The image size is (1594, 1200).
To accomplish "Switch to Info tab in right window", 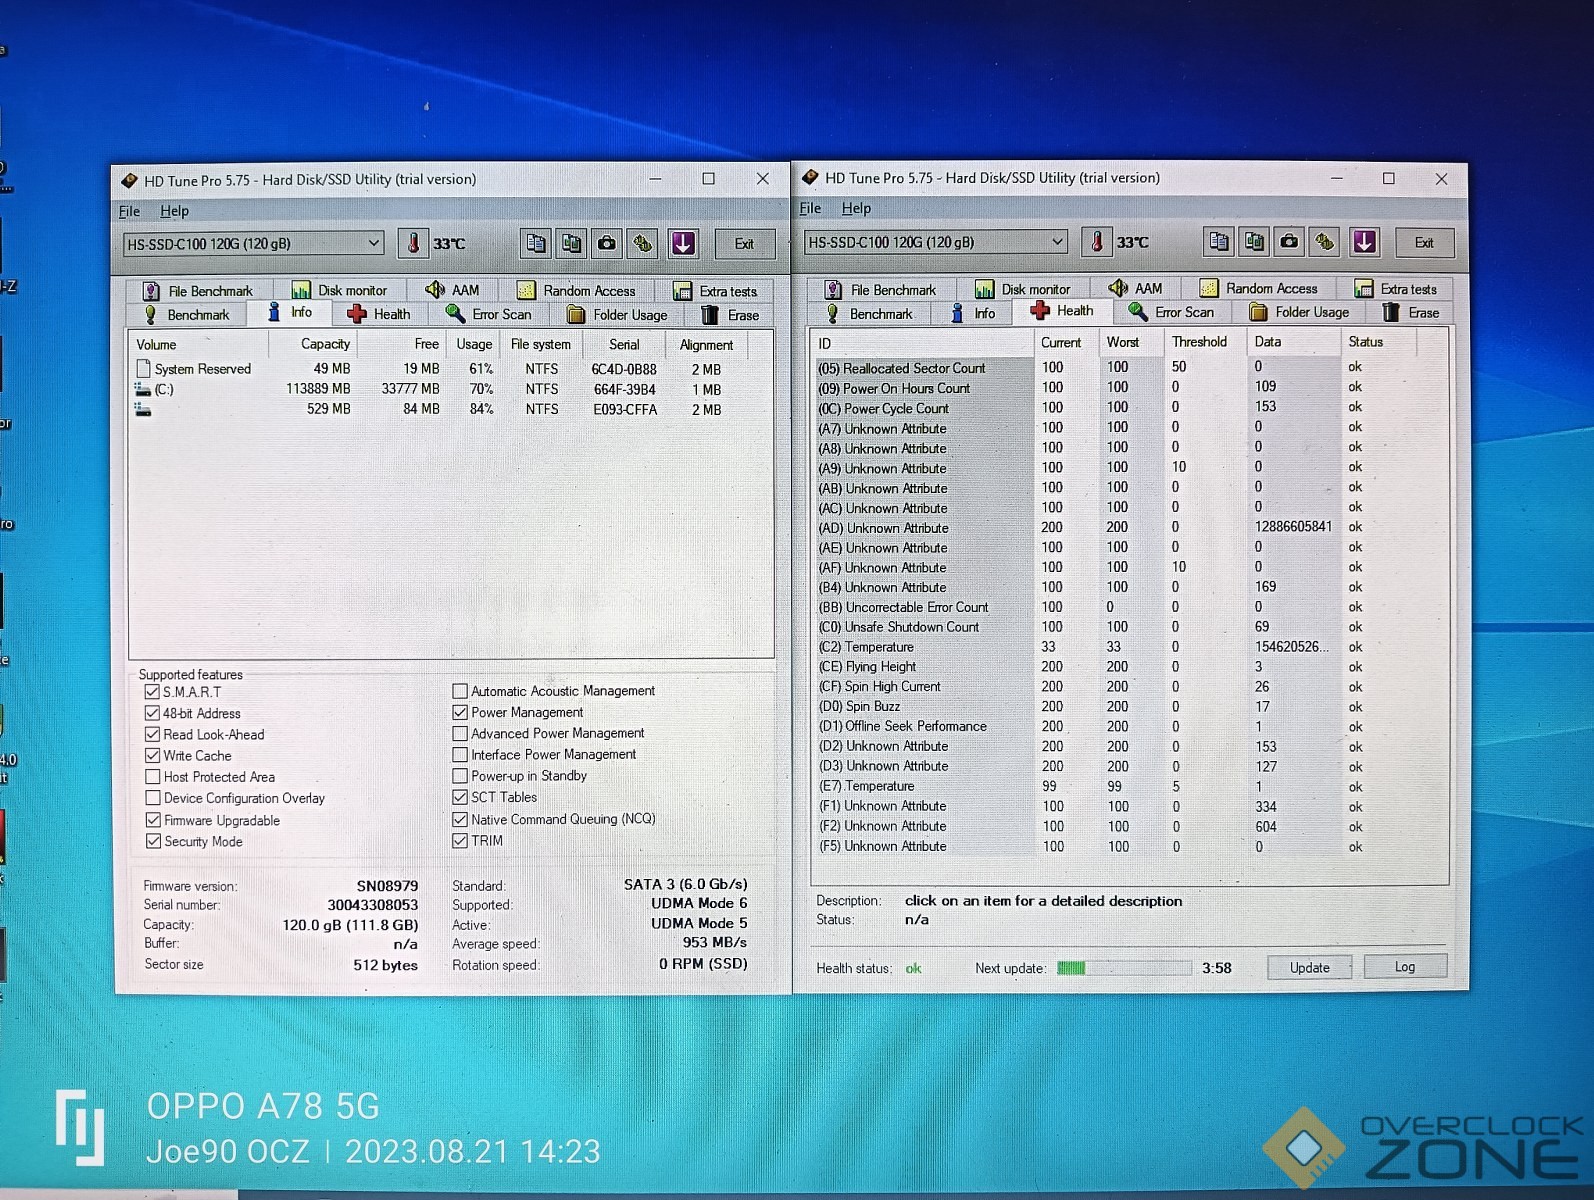I will pyautogui.click(x=973, y=313).
